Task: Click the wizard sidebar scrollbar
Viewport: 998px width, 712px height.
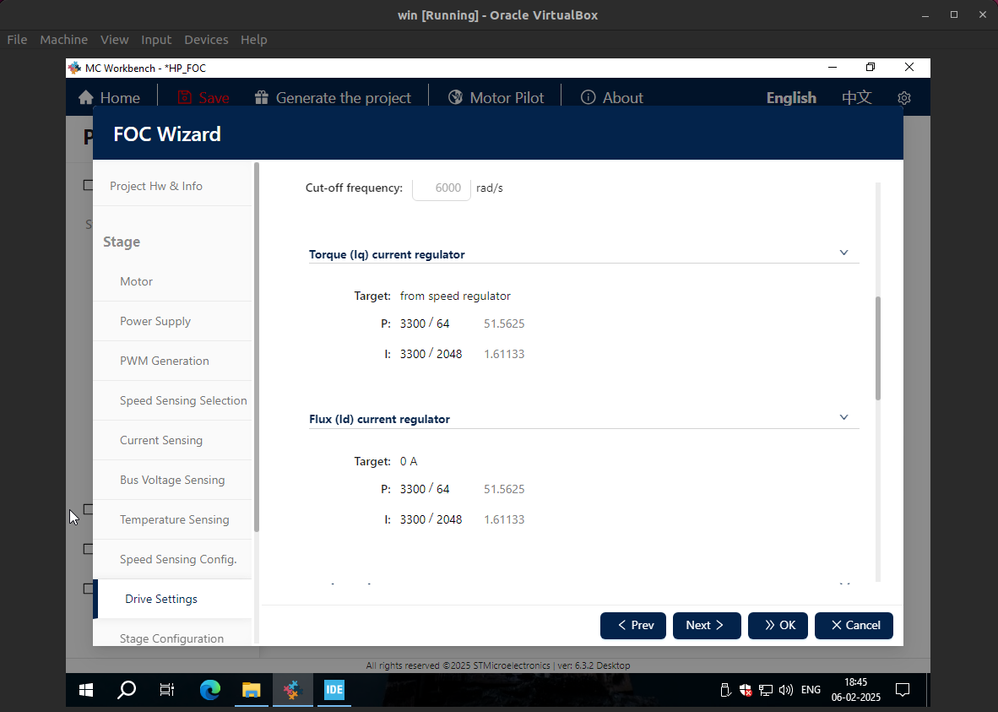Action: pyautogui.click(x=257, y=347)
